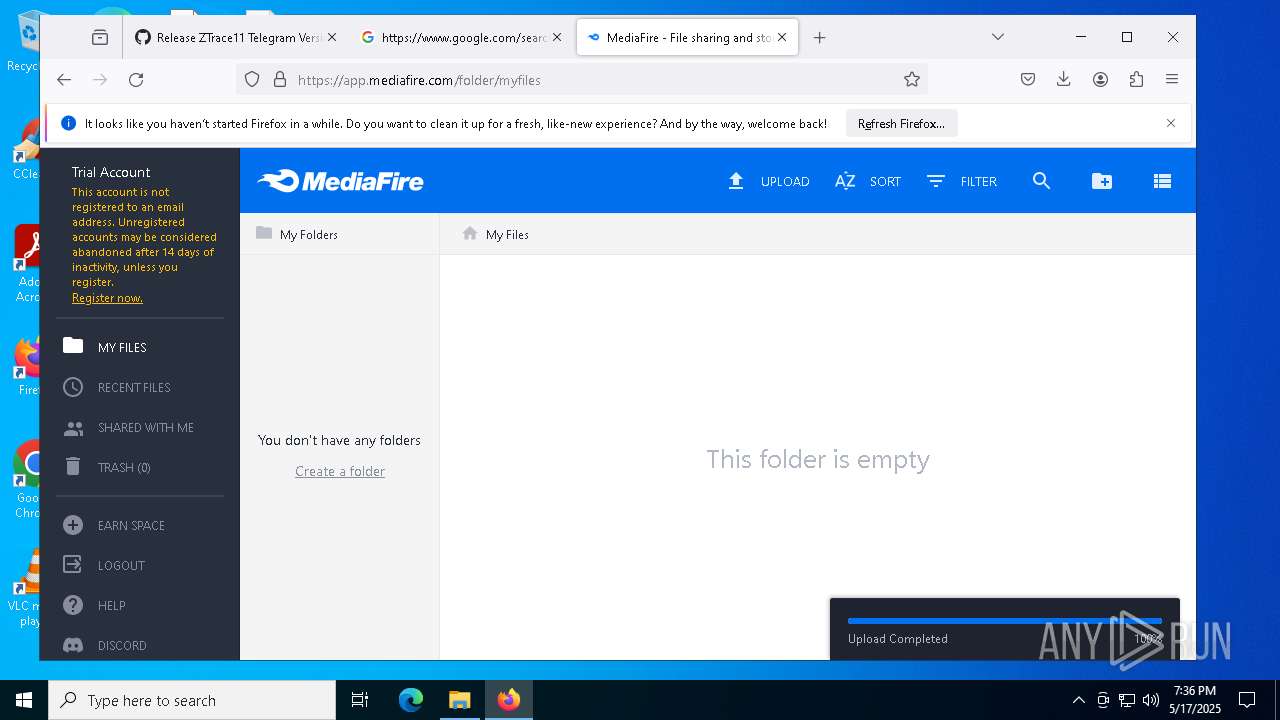Image resolution: width=1280 pixels, height=720 pixels.
Task: Open the Firefox Downloads panel
Action: tap(1064, 80)
